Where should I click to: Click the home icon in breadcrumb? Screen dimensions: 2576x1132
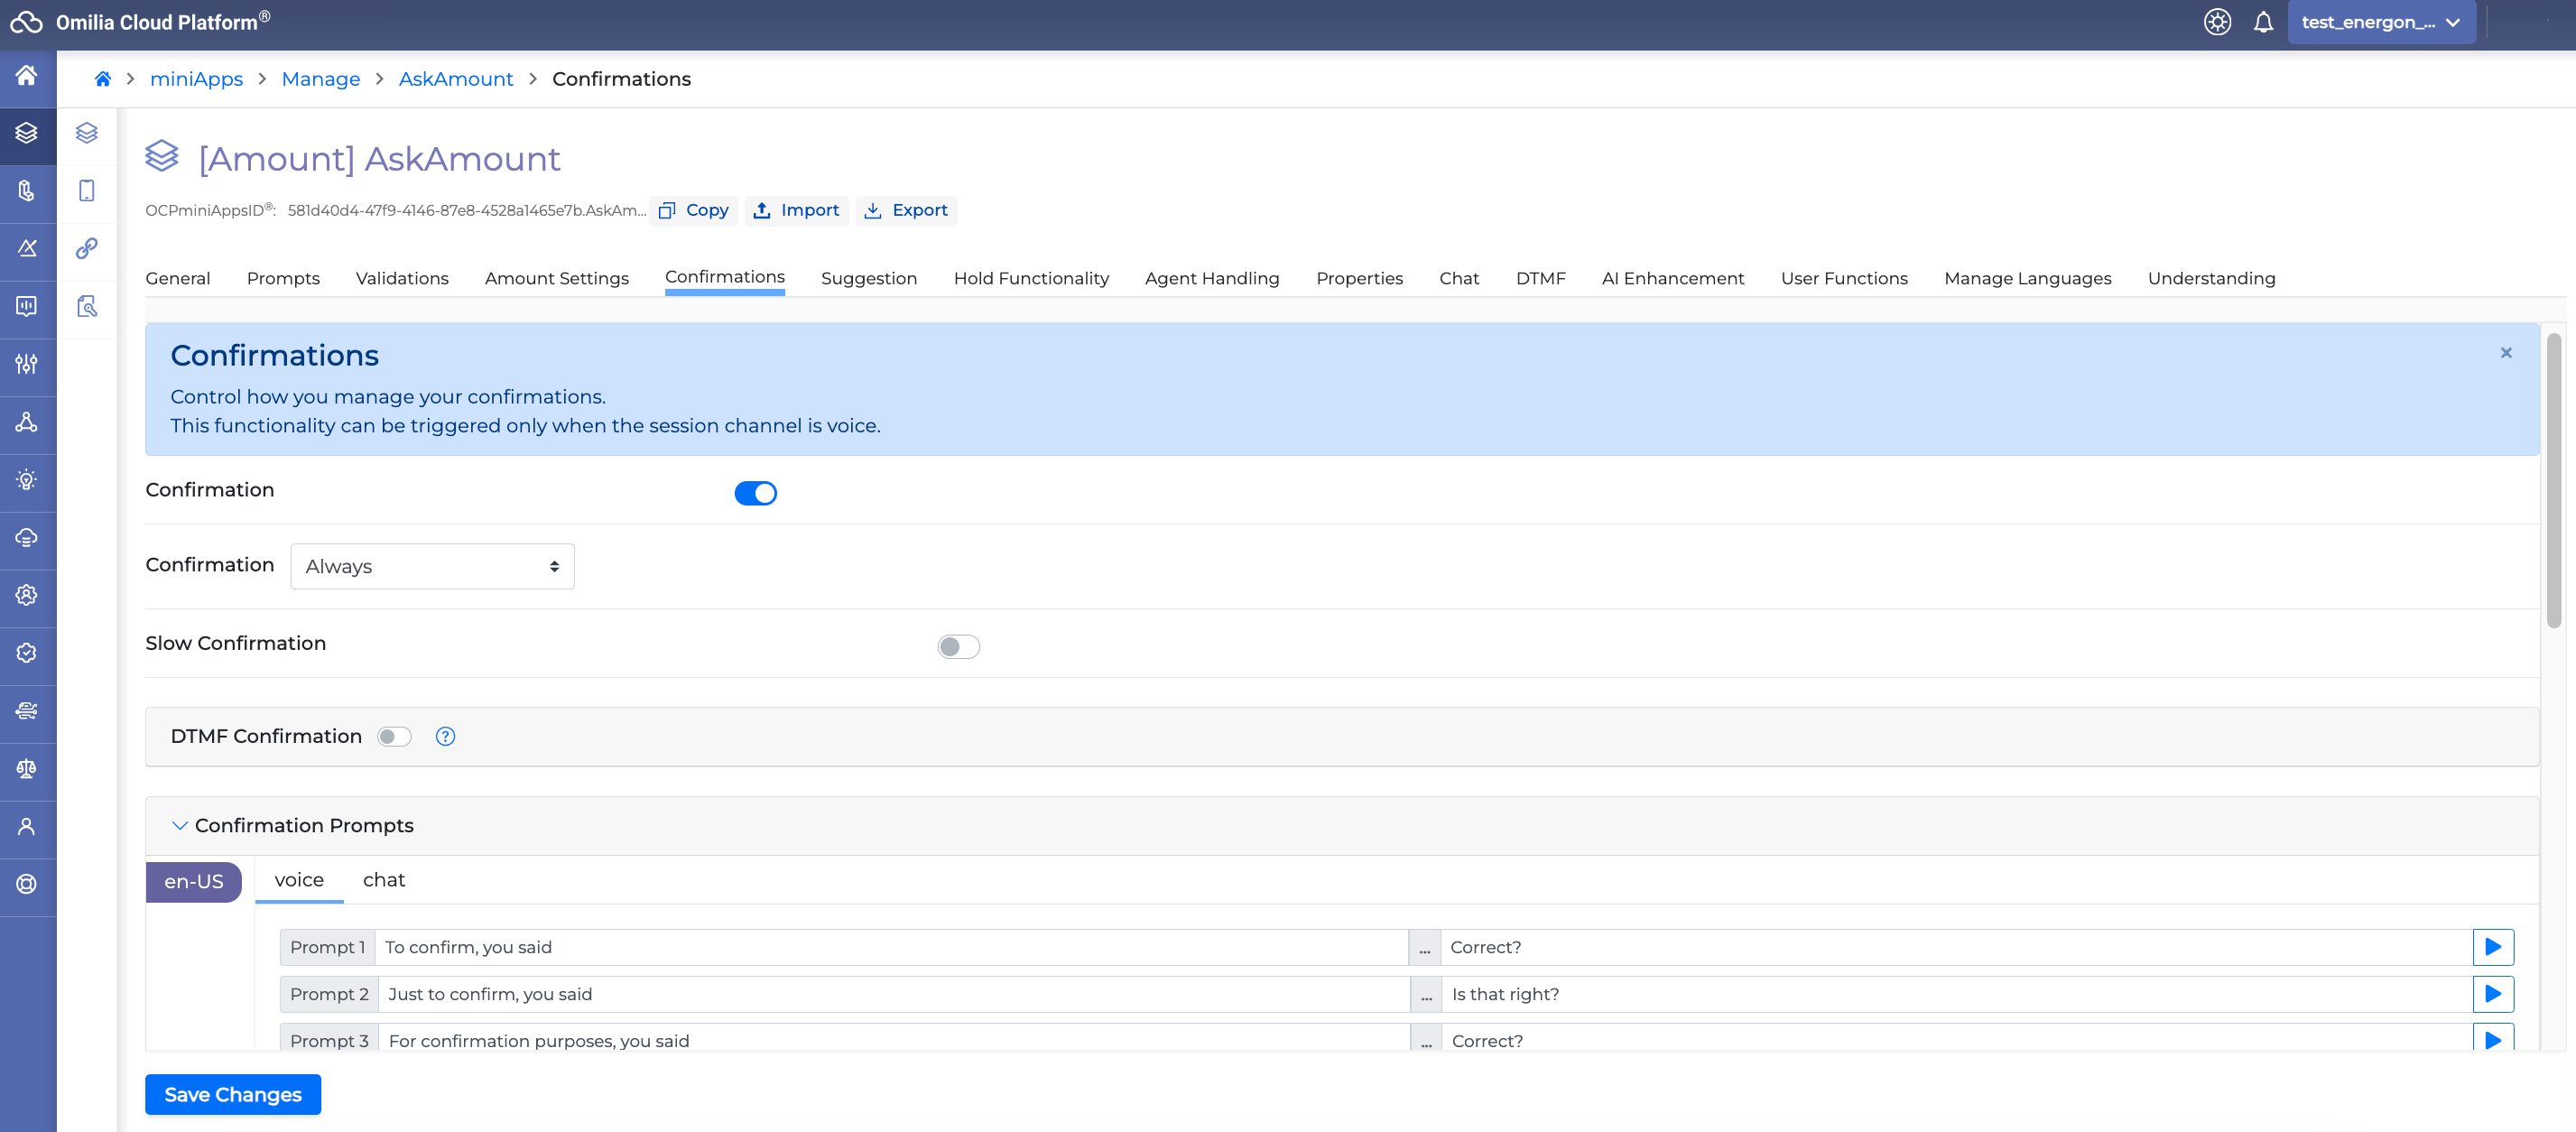click(102, 79)
